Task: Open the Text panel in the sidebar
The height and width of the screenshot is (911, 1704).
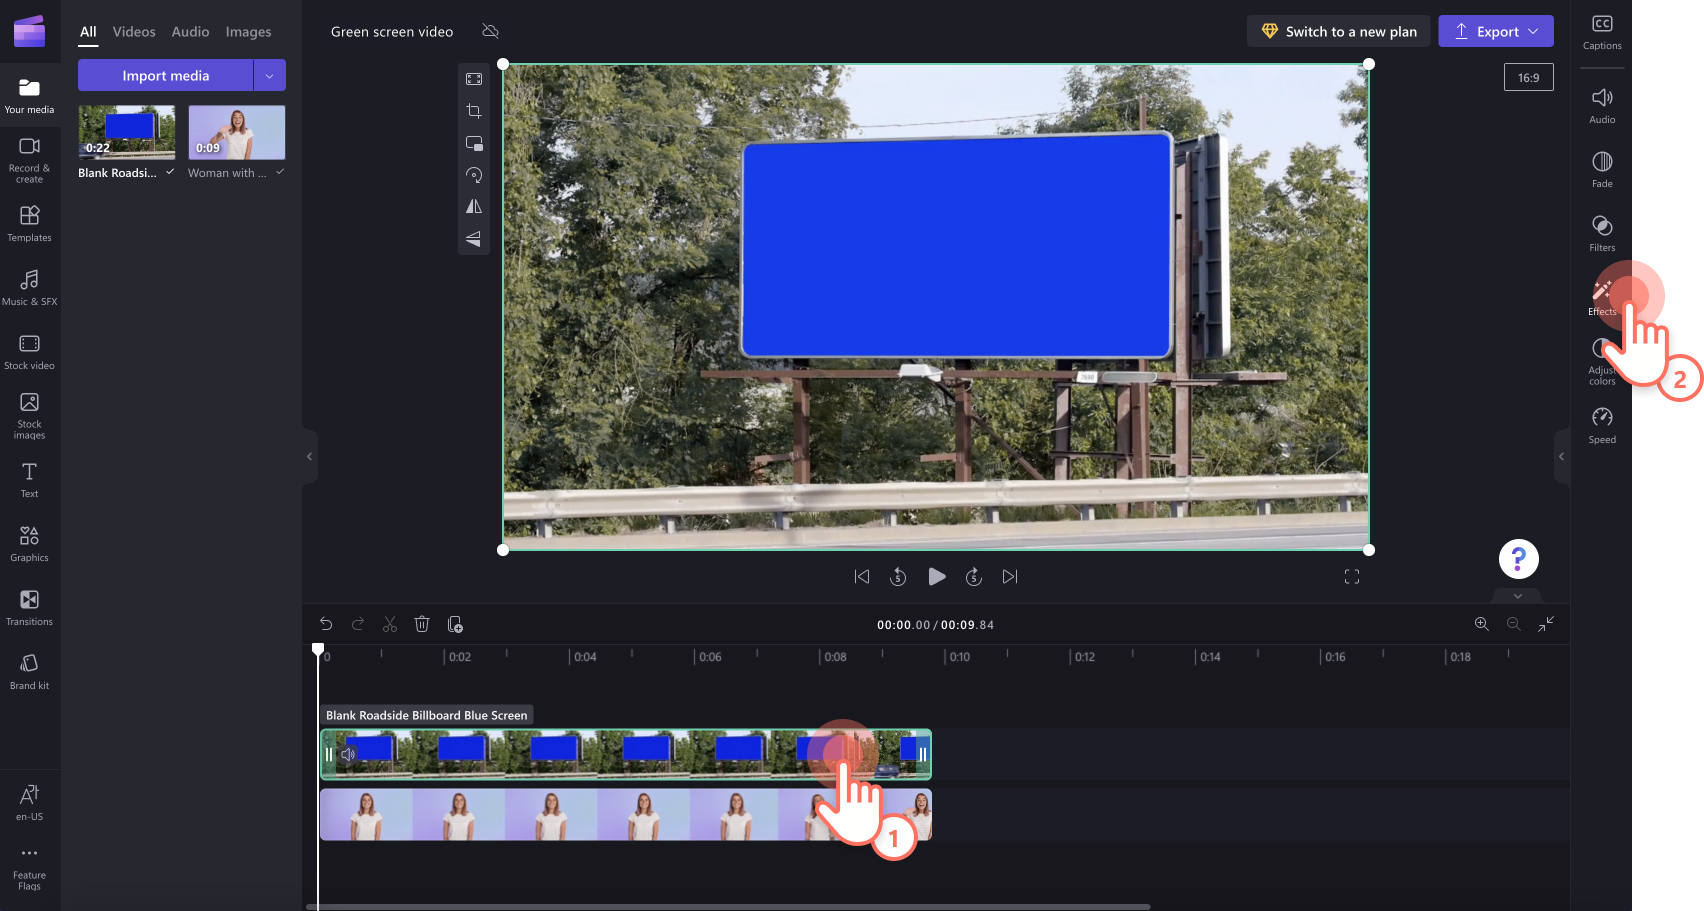Action: click(29, 478)
